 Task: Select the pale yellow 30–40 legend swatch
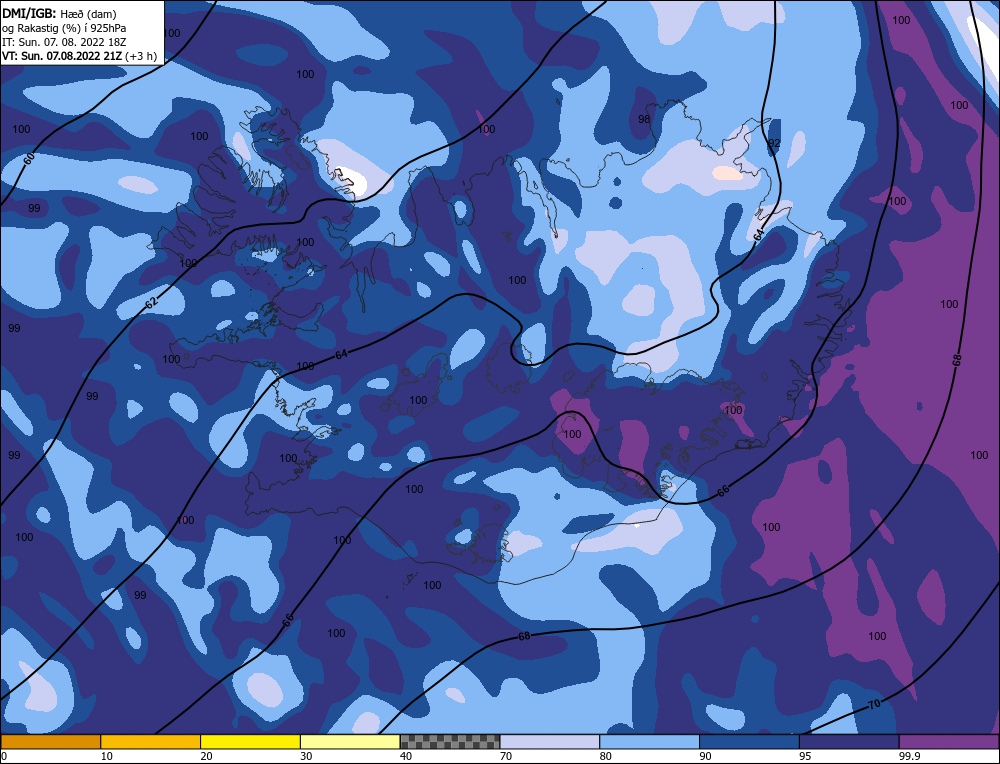pos(350,741)
